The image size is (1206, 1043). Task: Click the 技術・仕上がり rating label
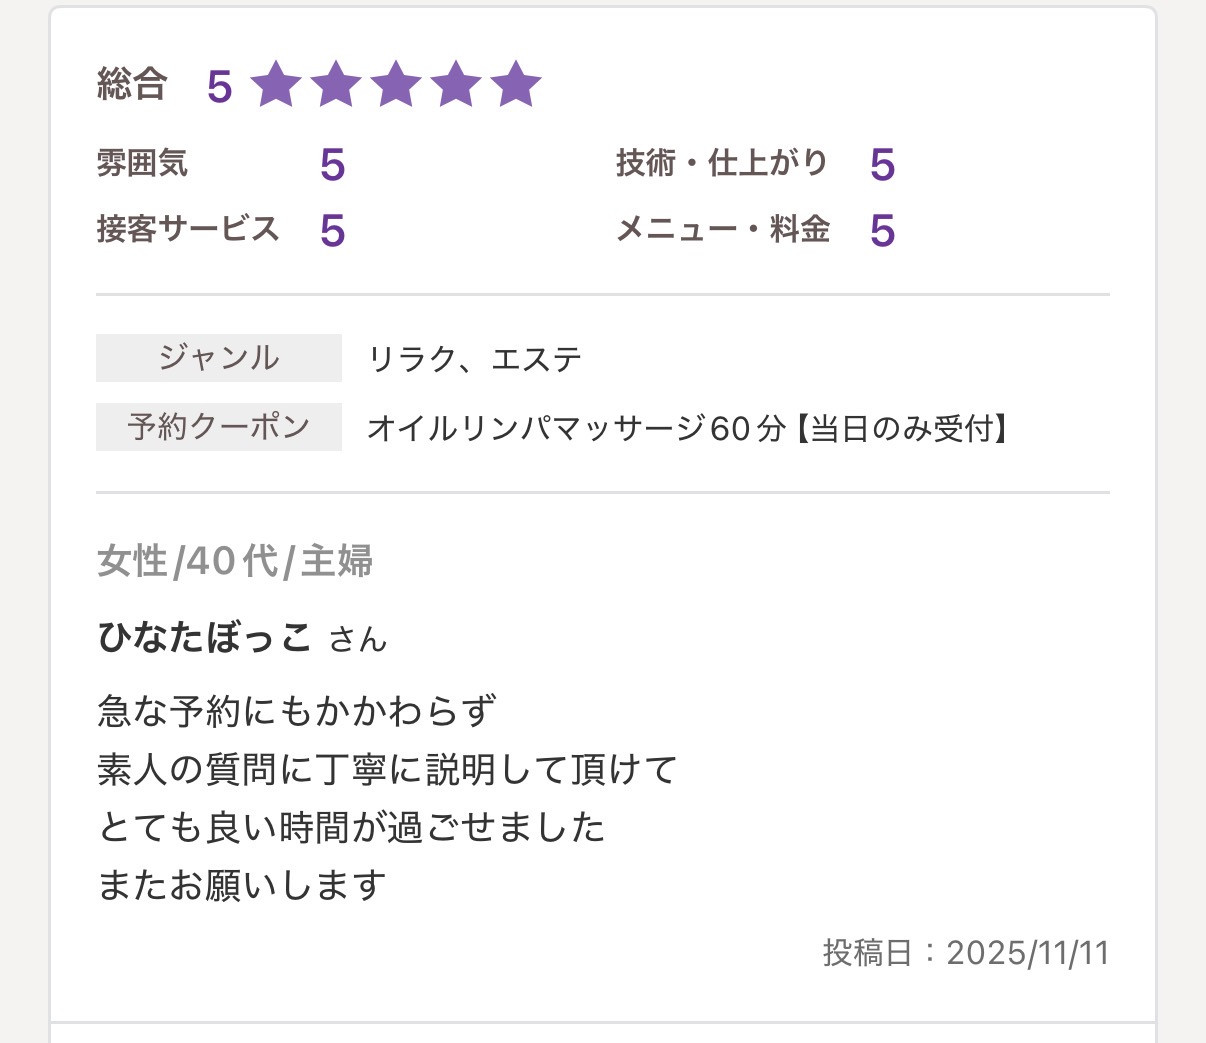click(722, 163)
